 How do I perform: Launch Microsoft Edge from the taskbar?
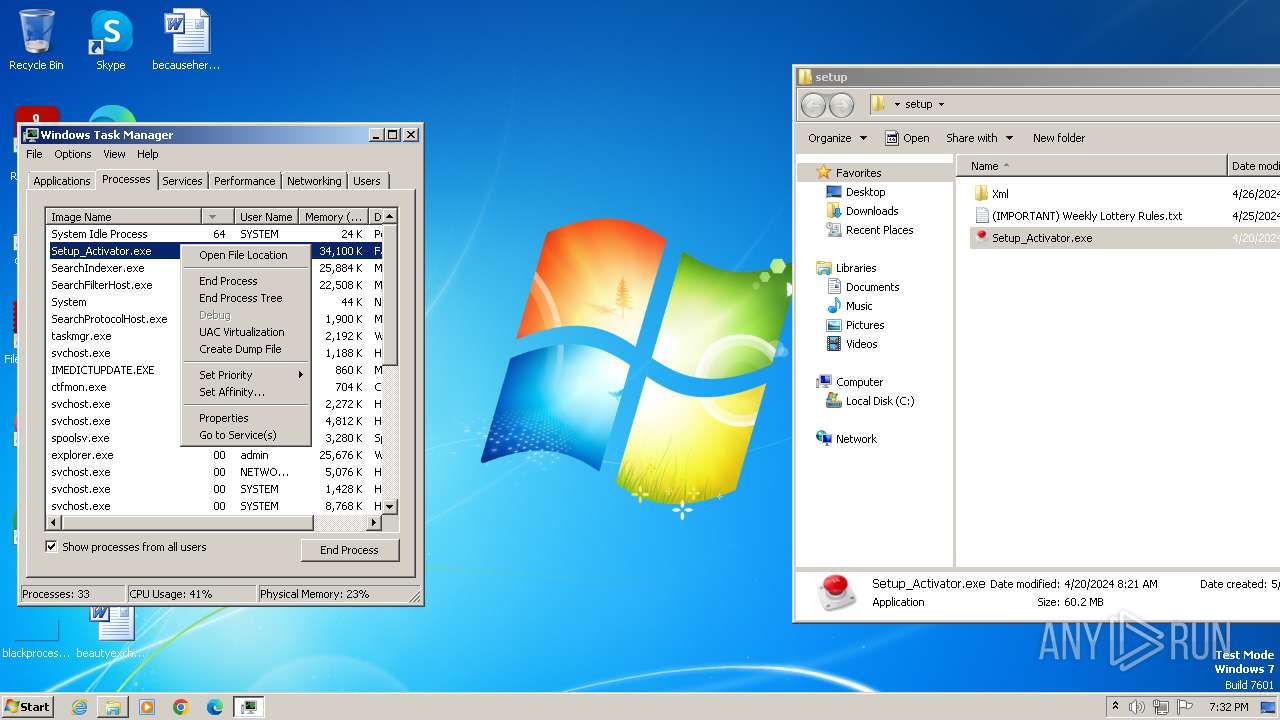(x=215, y=707)
